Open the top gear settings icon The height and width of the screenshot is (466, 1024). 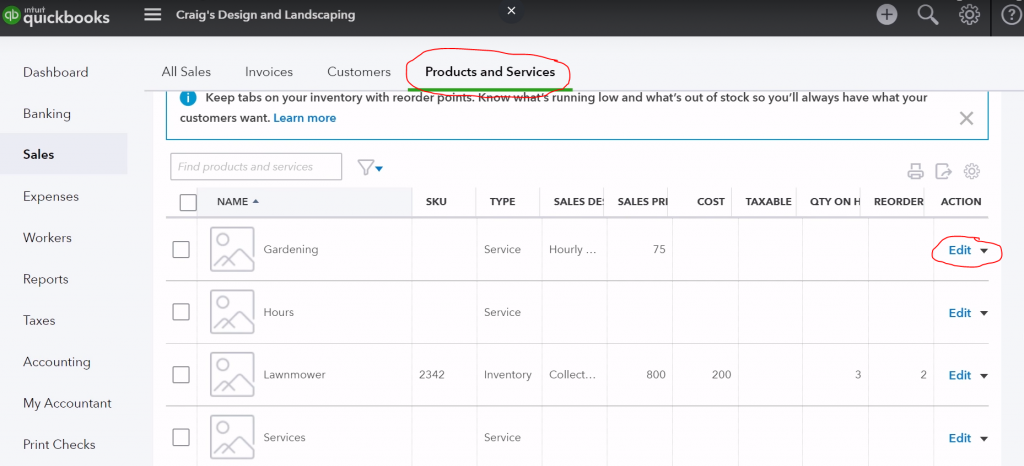pyautogui.click(x=969, y=15)
